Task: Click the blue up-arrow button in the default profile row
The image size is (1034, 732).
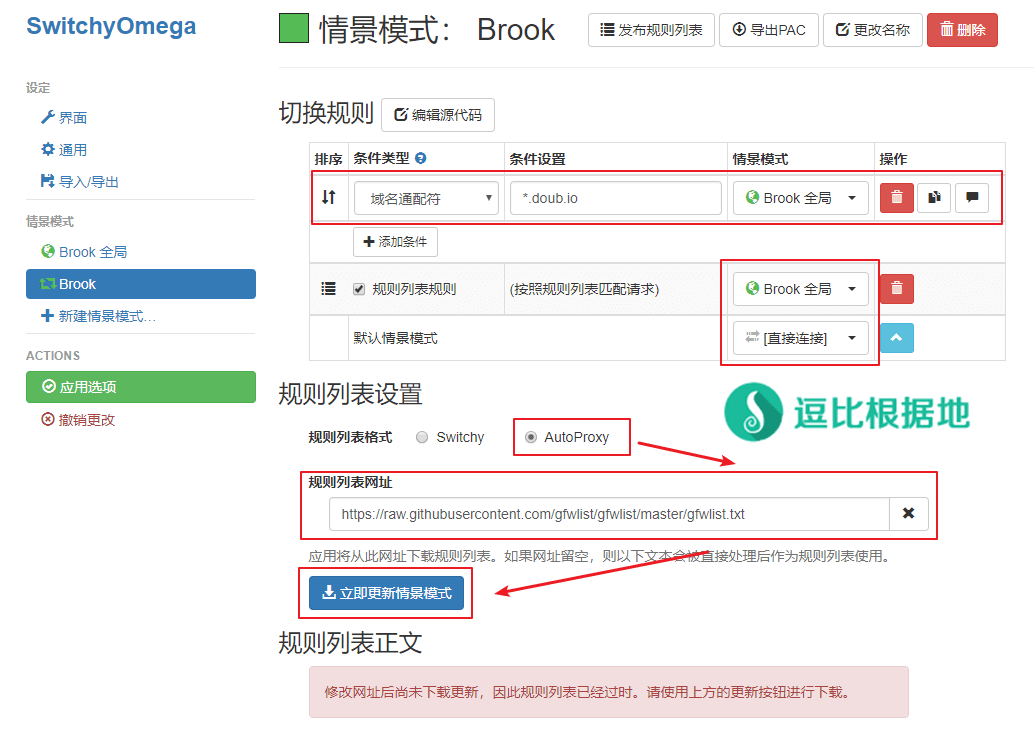Action: (896, 338)
